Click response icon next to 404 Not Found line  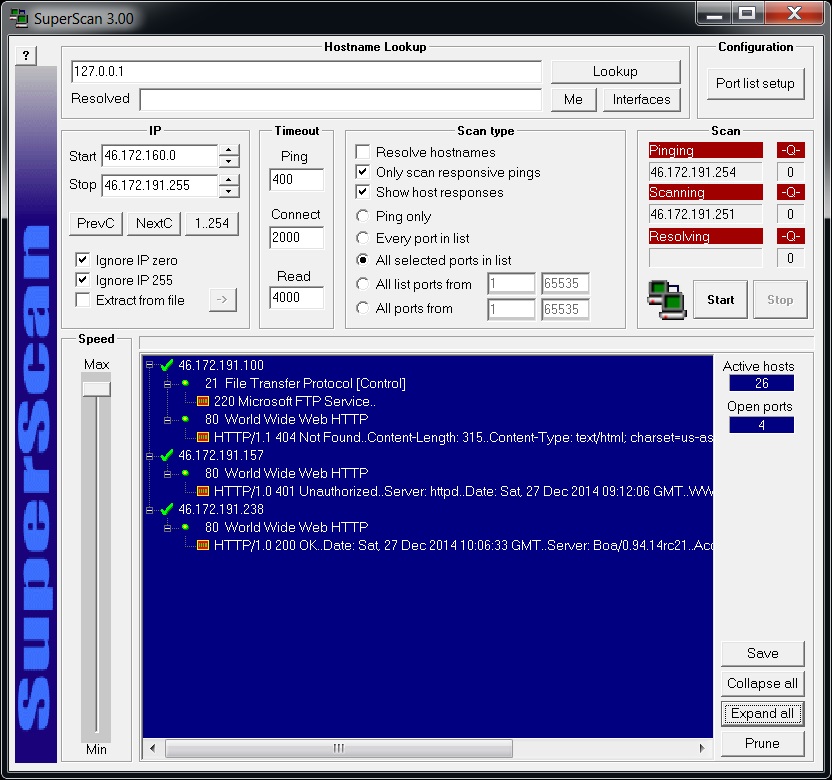(x=203, y=437)
